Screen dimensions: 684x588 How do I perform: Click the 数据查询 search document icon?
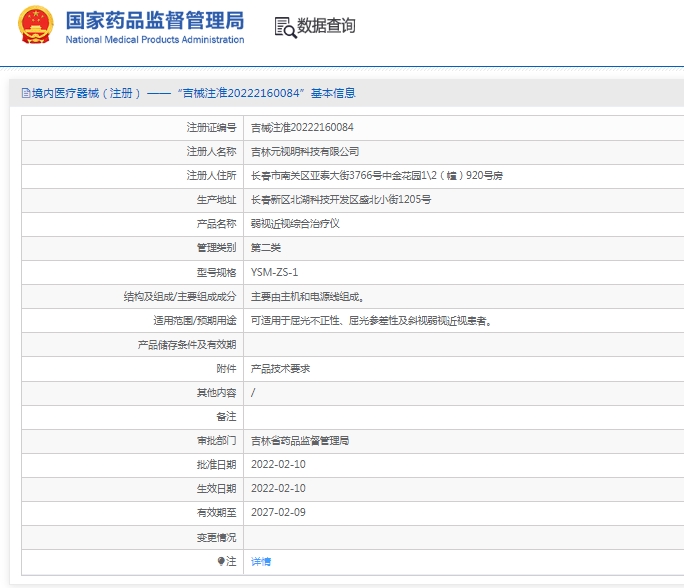pyautogui.click(x=285, y=27)
